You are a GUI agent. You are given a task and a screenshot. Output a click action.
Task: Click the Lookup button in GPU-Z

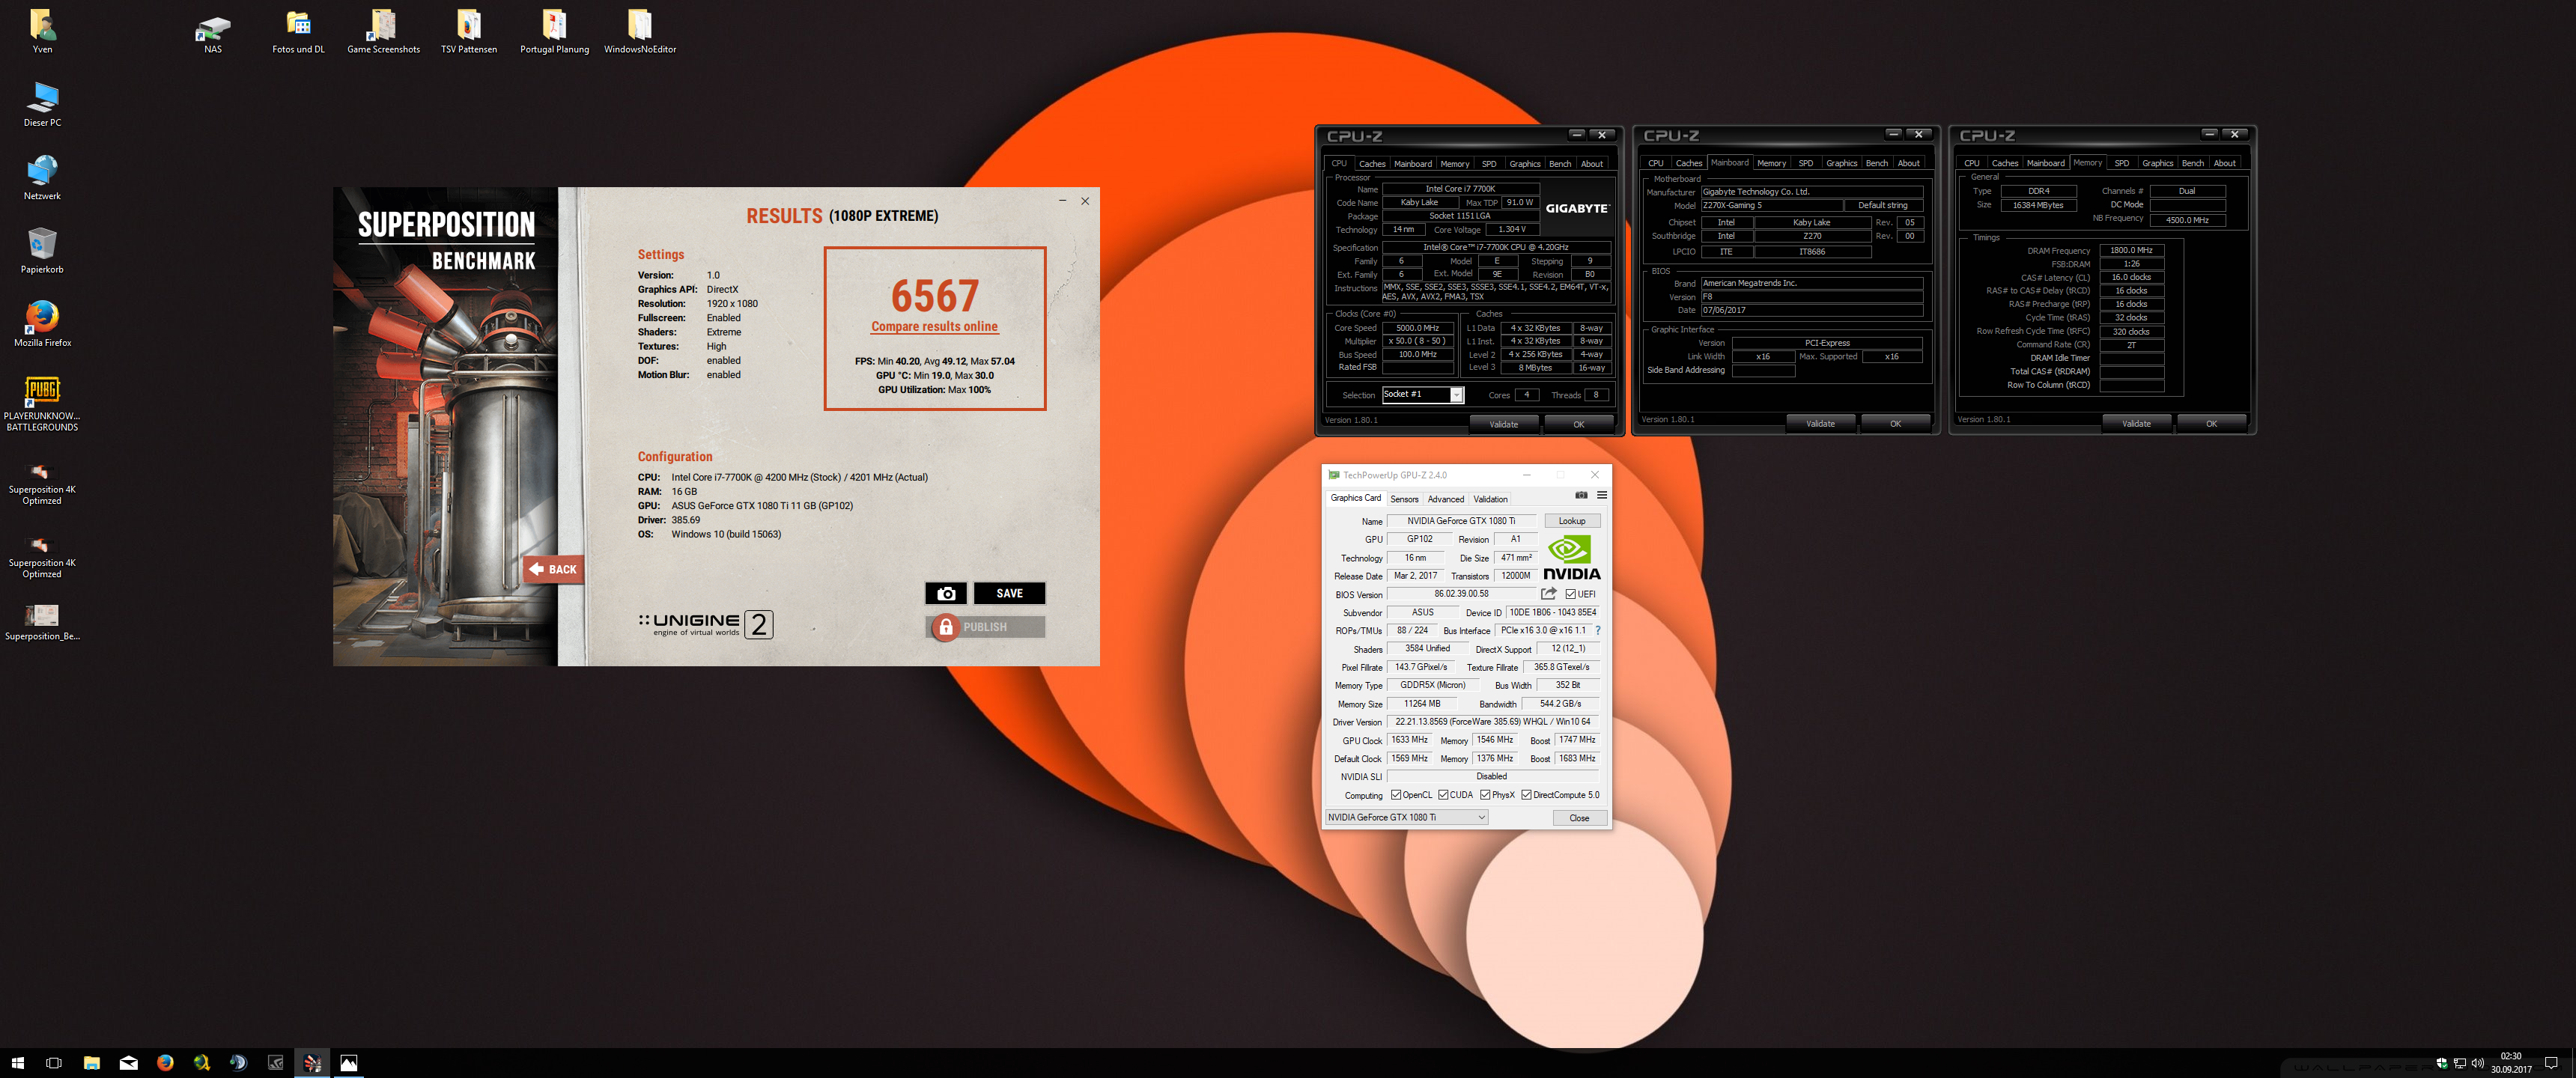point(1571,521)
